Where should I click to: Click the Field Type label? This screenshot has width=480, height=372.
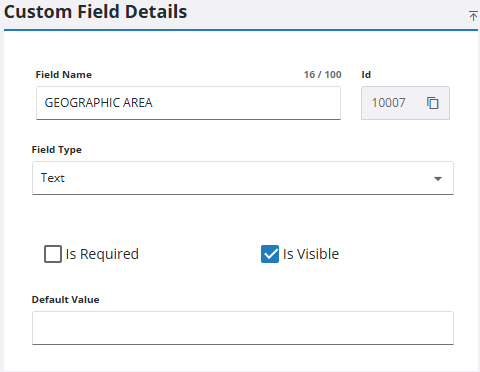coord(57,150)
